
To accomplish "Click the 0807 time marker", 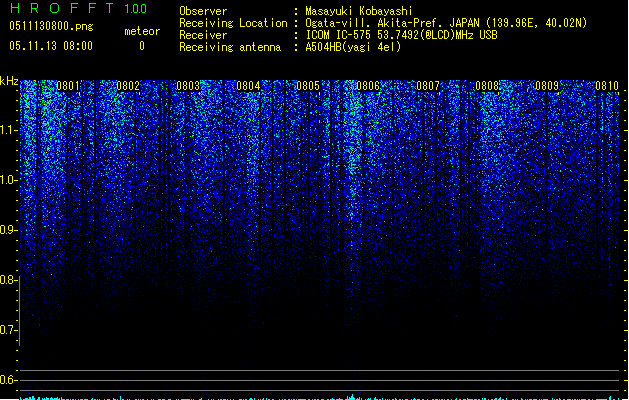I will tap(428, 86).
